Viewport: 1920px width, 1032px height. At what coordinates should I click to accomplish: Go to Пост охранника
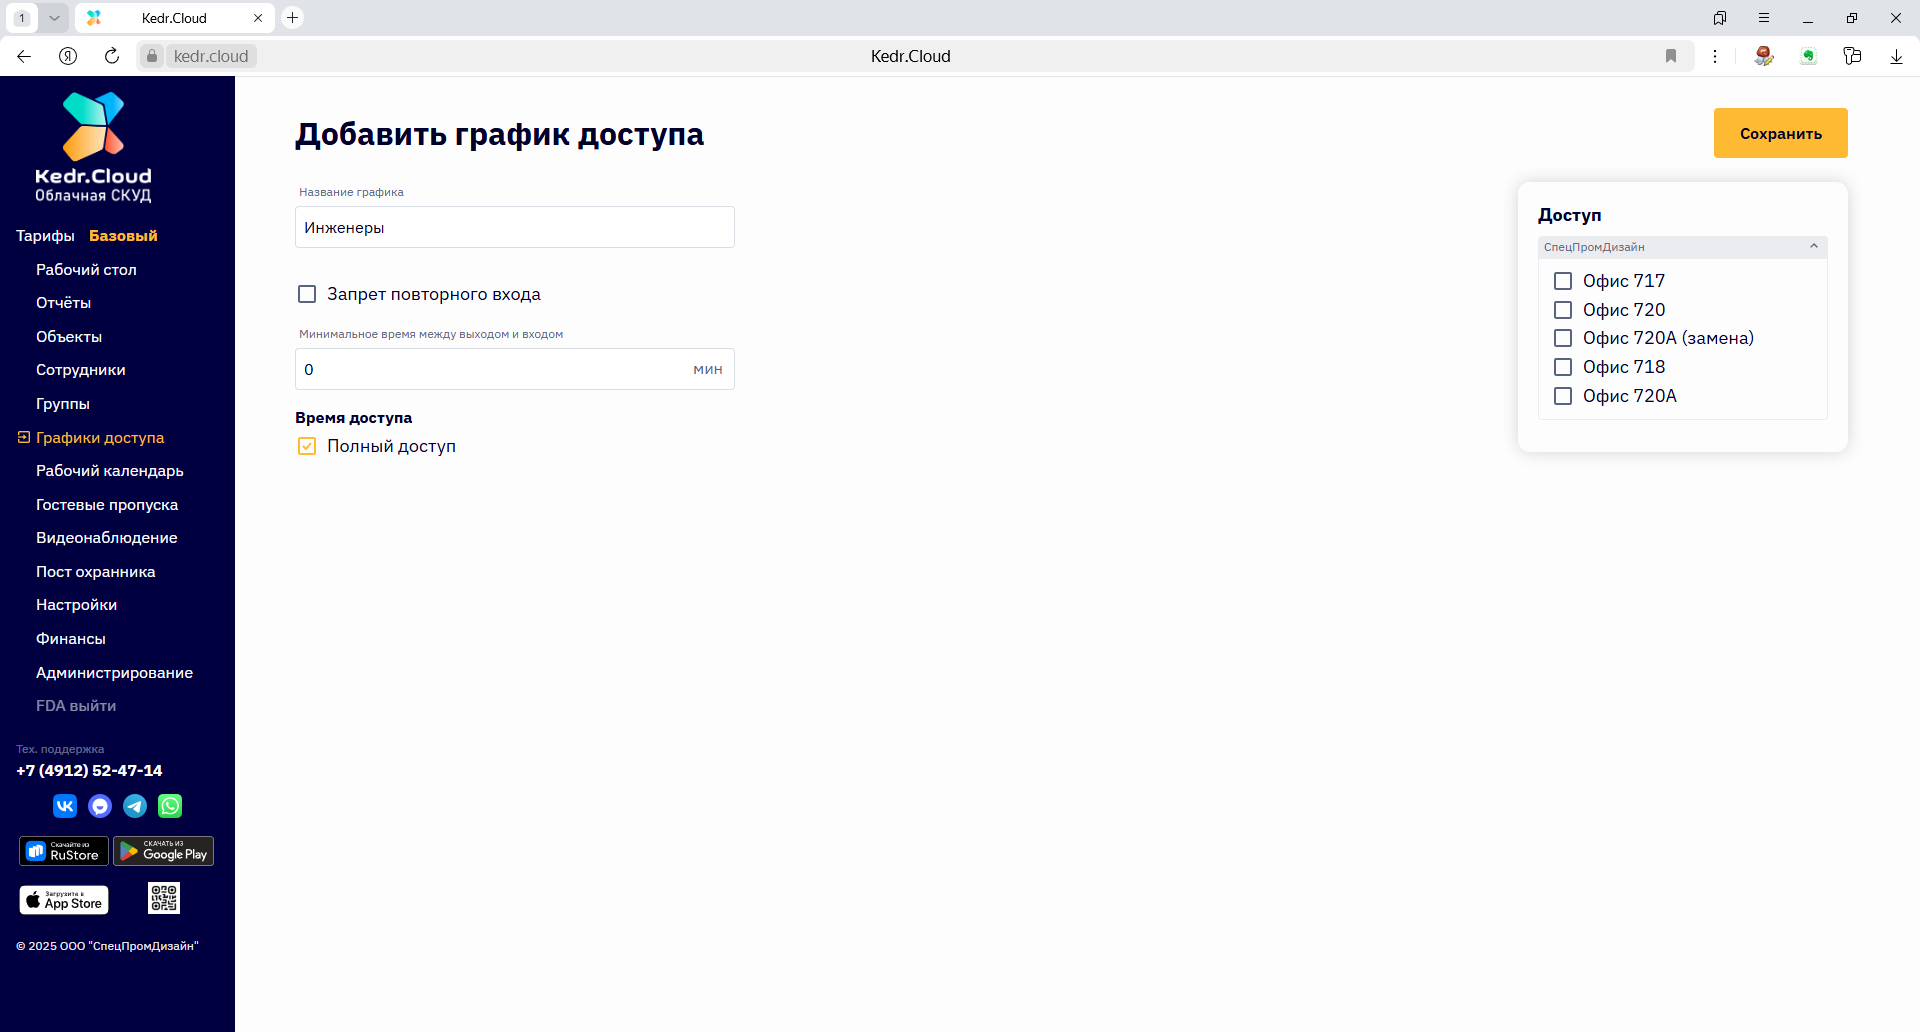point(96,572)
